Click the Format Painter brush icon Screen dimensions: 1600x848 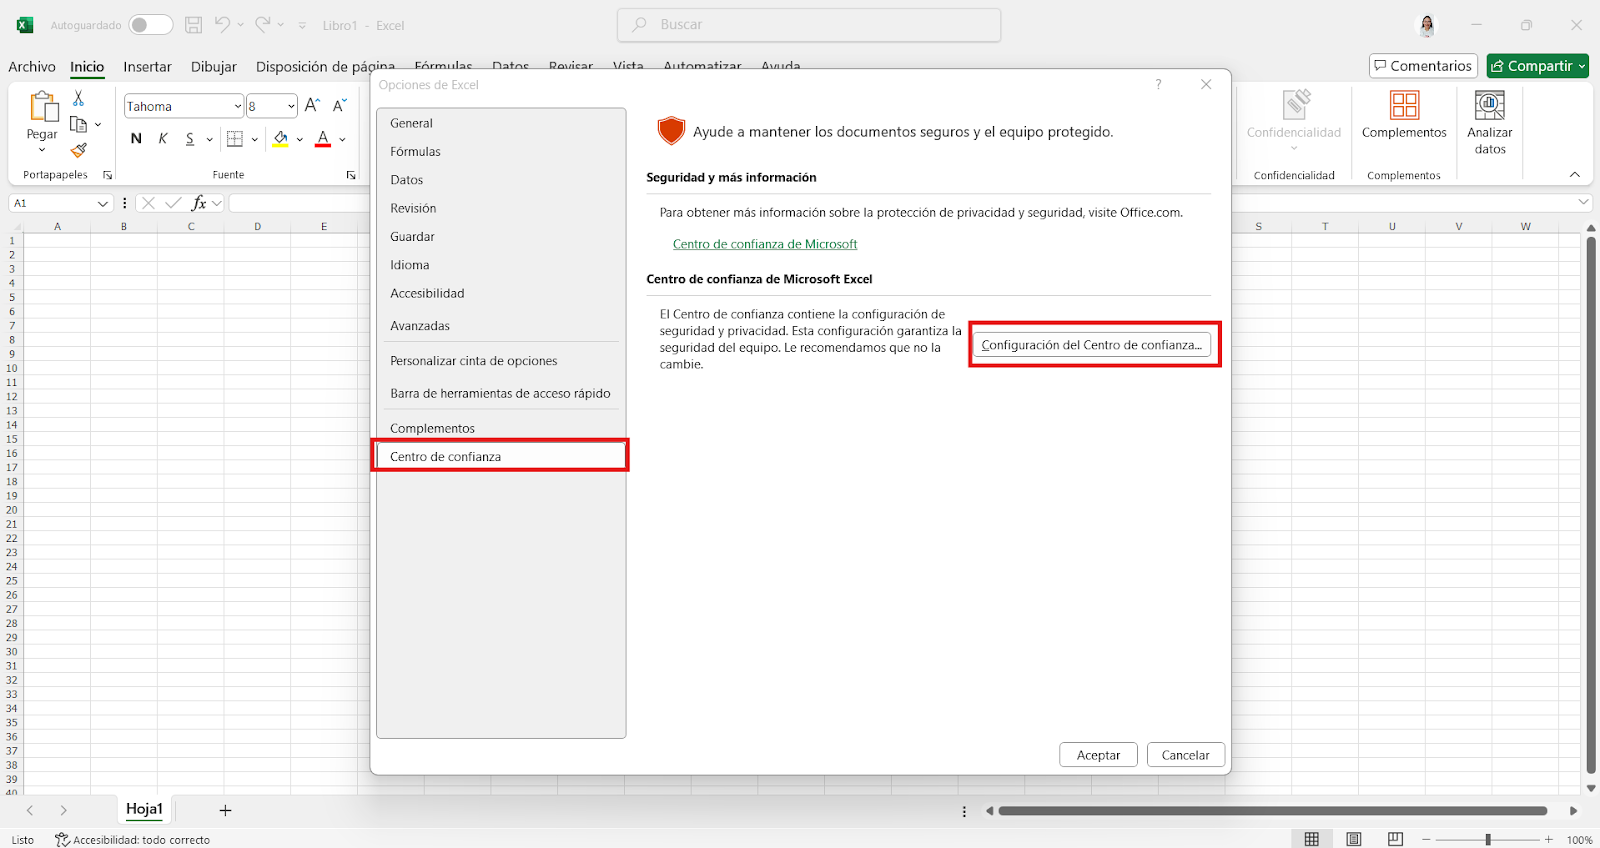point(78,150)
